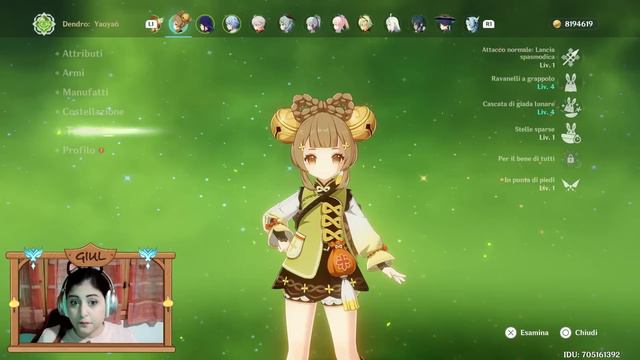Open the Attributi menu entry

[82, 53]
